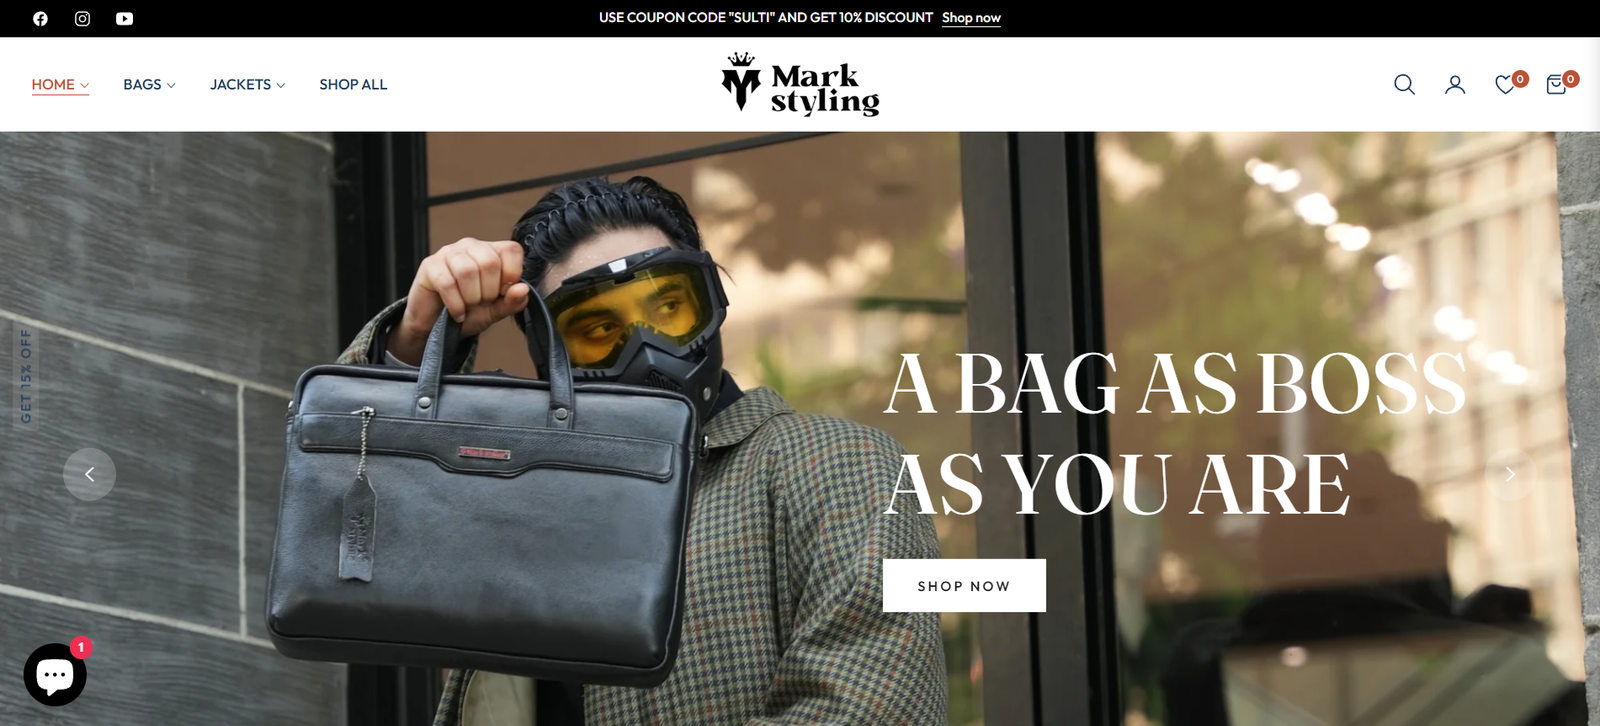Open the Facebook page icon
Screen dimensions: 1600x726
tap(40, 18)
